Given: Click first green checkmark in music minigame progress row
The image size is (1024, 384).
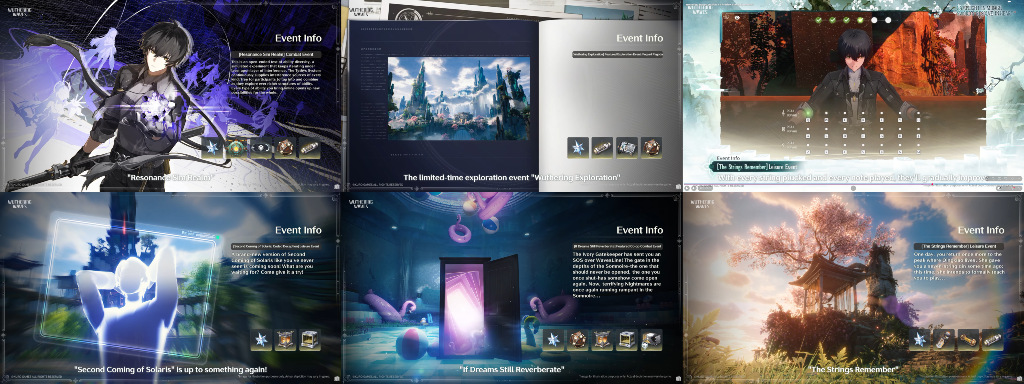Looking at the screenshot, I should pos(819,20).
